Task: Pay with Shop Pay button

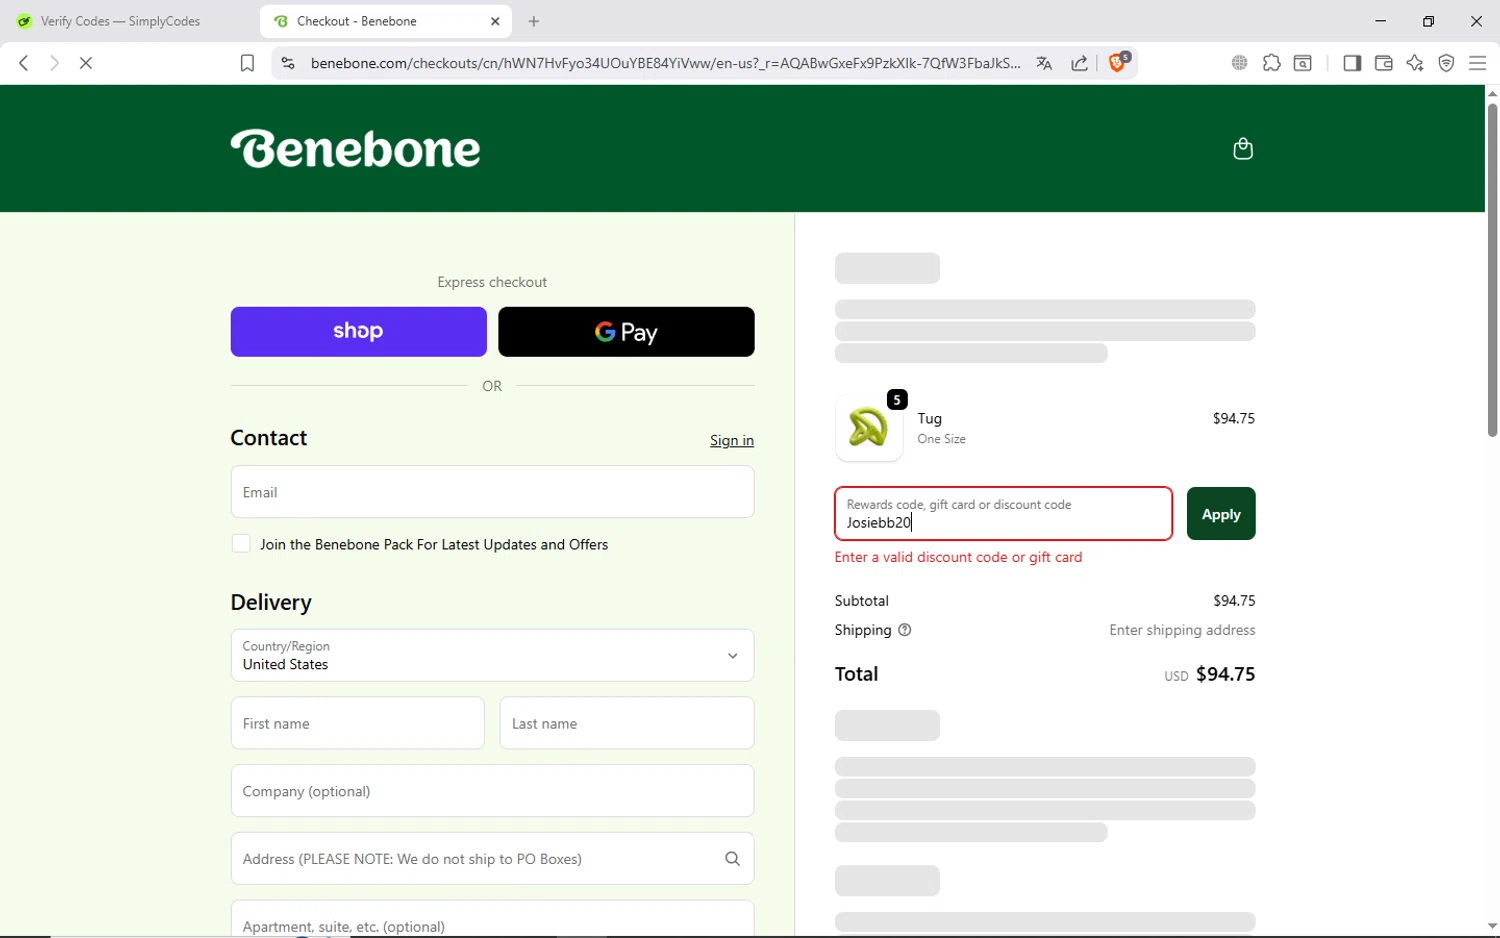Action: [358, 332]
